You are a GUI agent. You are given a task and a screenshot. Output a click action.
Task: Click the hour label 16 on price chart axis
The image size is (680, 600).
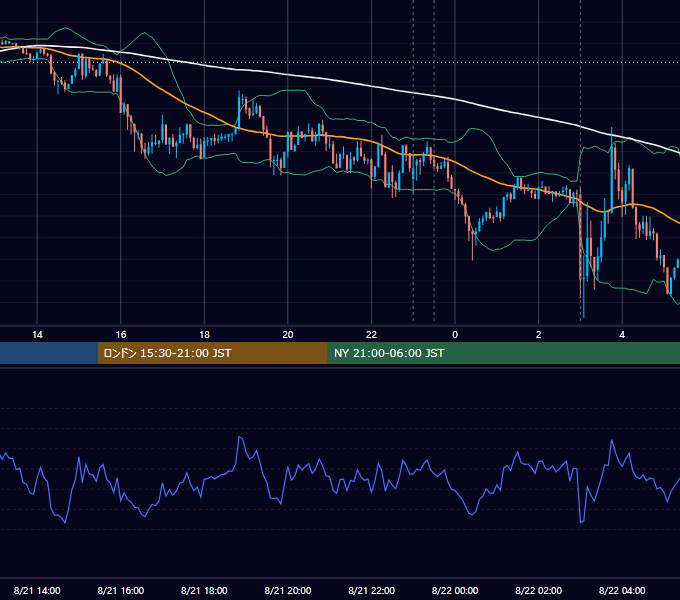pos(121,334)
